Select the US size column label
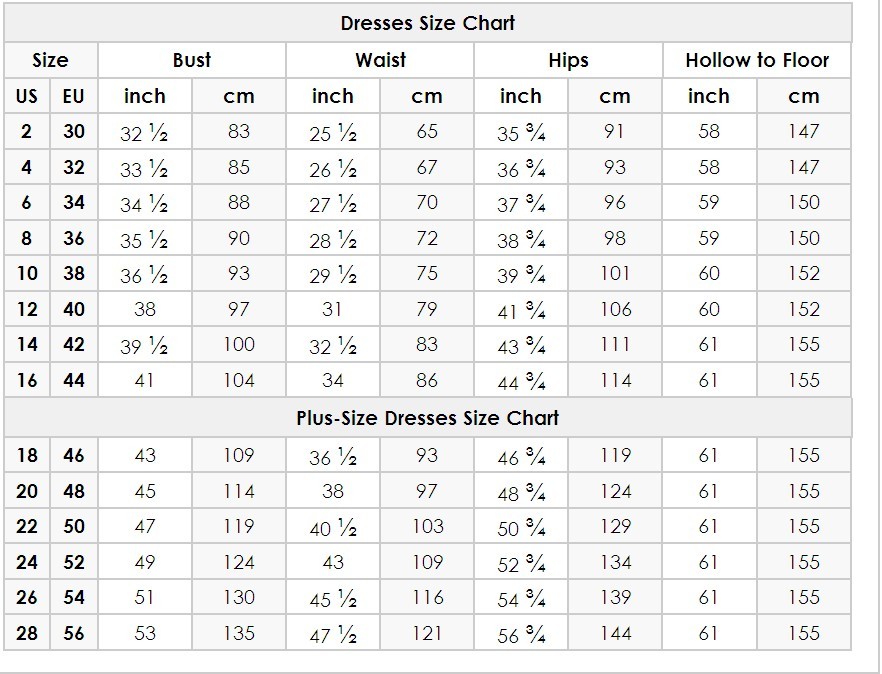This screenshot has width=882, height=674. pos(27,96)
